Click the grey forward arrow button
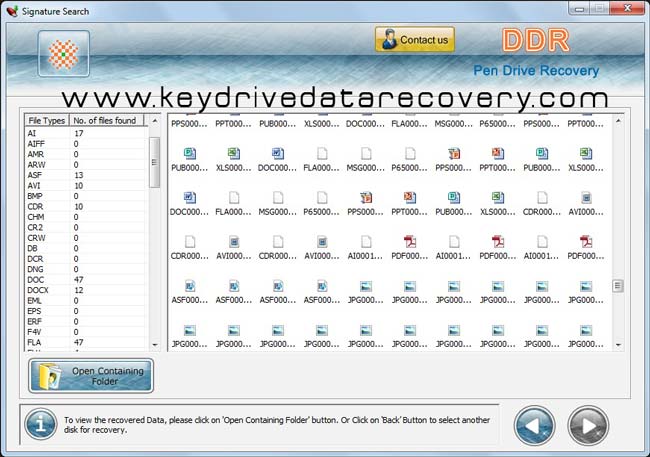 click(588, 425)
